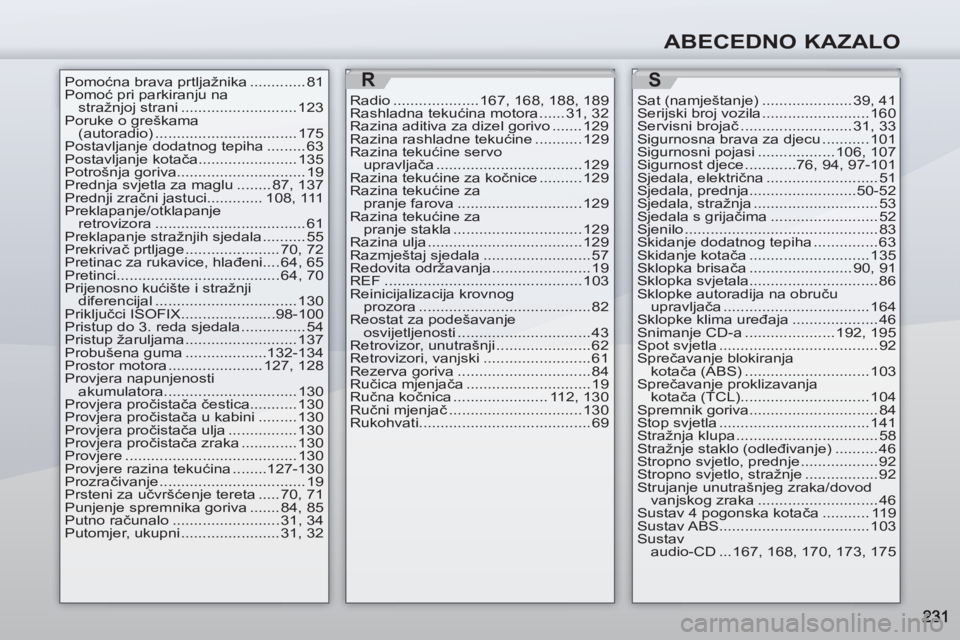Open "Sustav 4 pogonska kotača" entry
960x640 pixels.
point(767,513)
